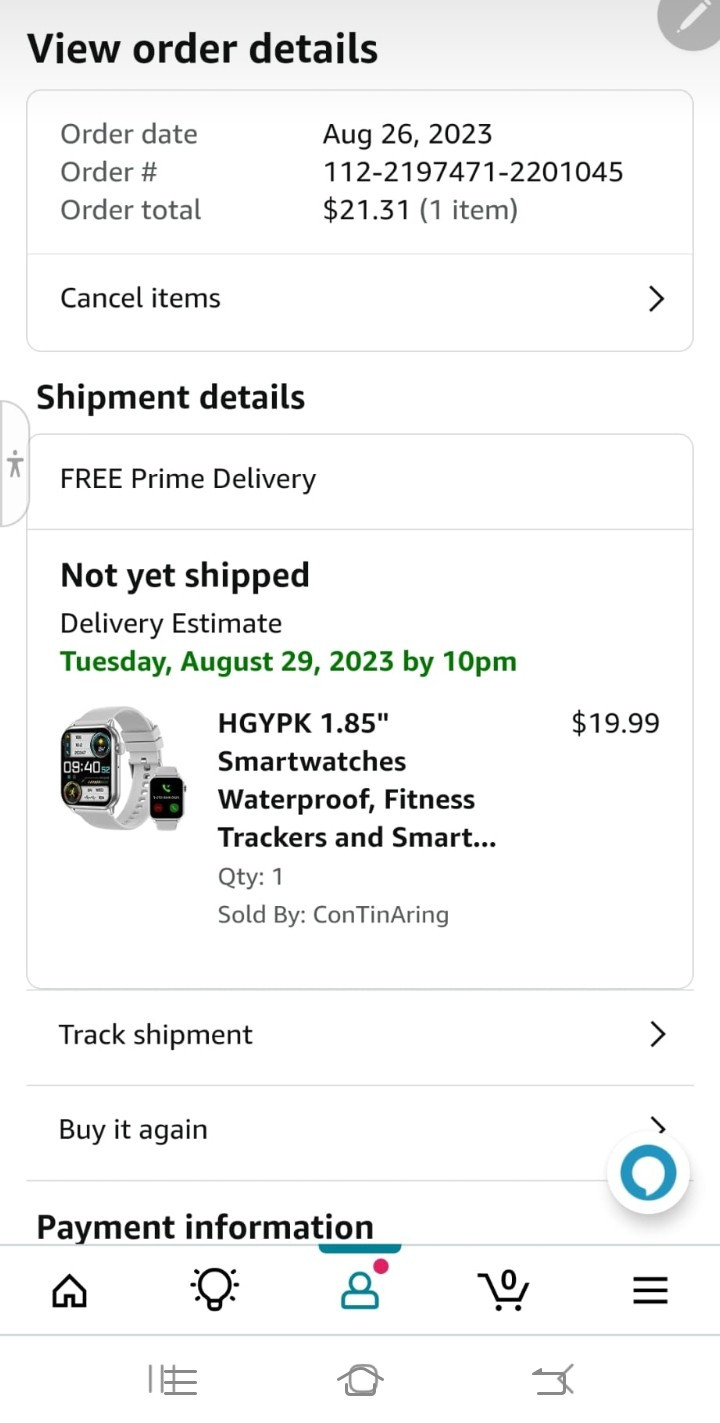Open the hamburger menu tab
The height and width of the screenshot is (1423, 720).
650,1291
